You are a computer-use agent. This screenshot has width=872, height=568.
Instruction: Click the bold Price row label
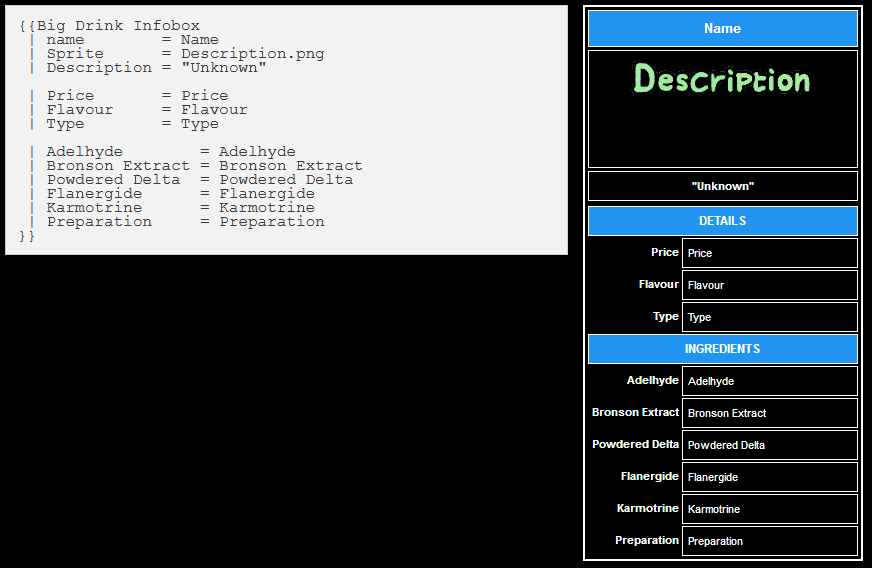(664, 253)
